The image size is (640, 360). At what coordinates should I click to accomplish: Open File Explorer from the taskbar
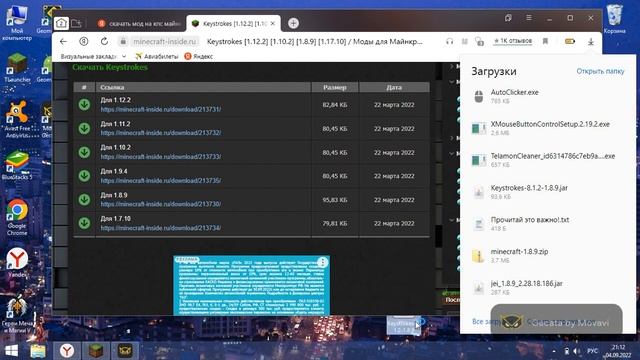(38, 351)
